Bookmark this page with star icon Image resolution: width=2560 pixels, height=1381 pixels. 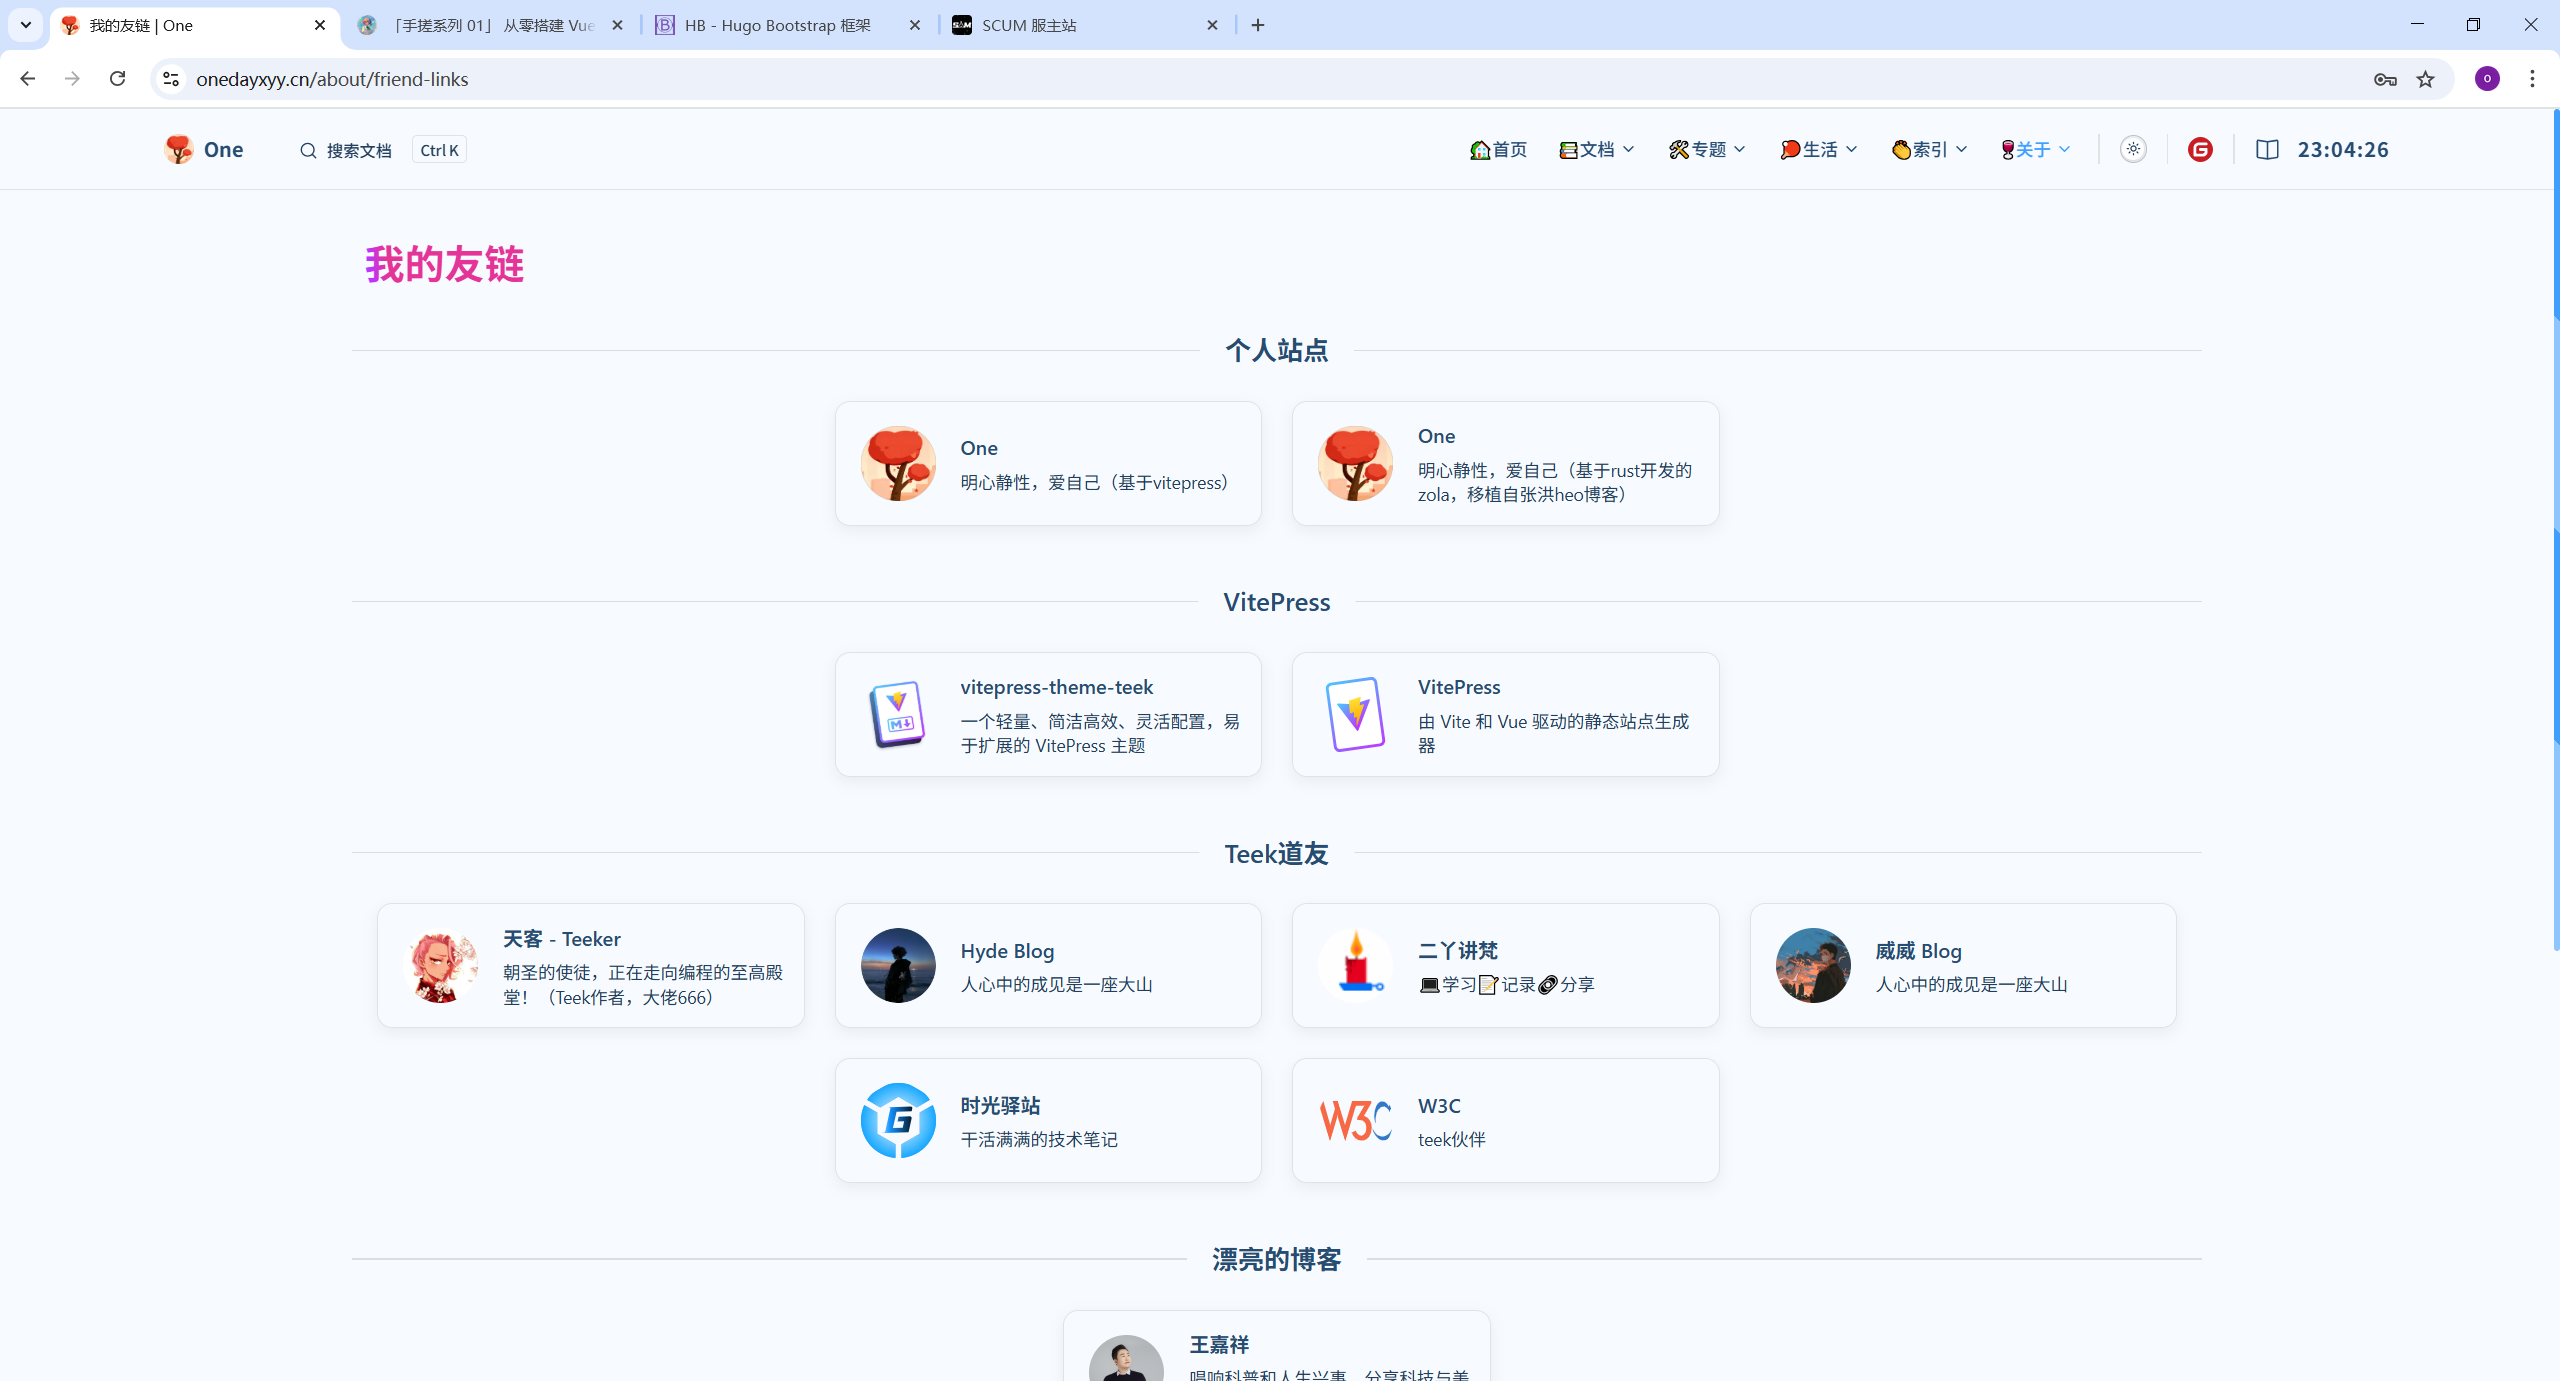coord(2426,79)
